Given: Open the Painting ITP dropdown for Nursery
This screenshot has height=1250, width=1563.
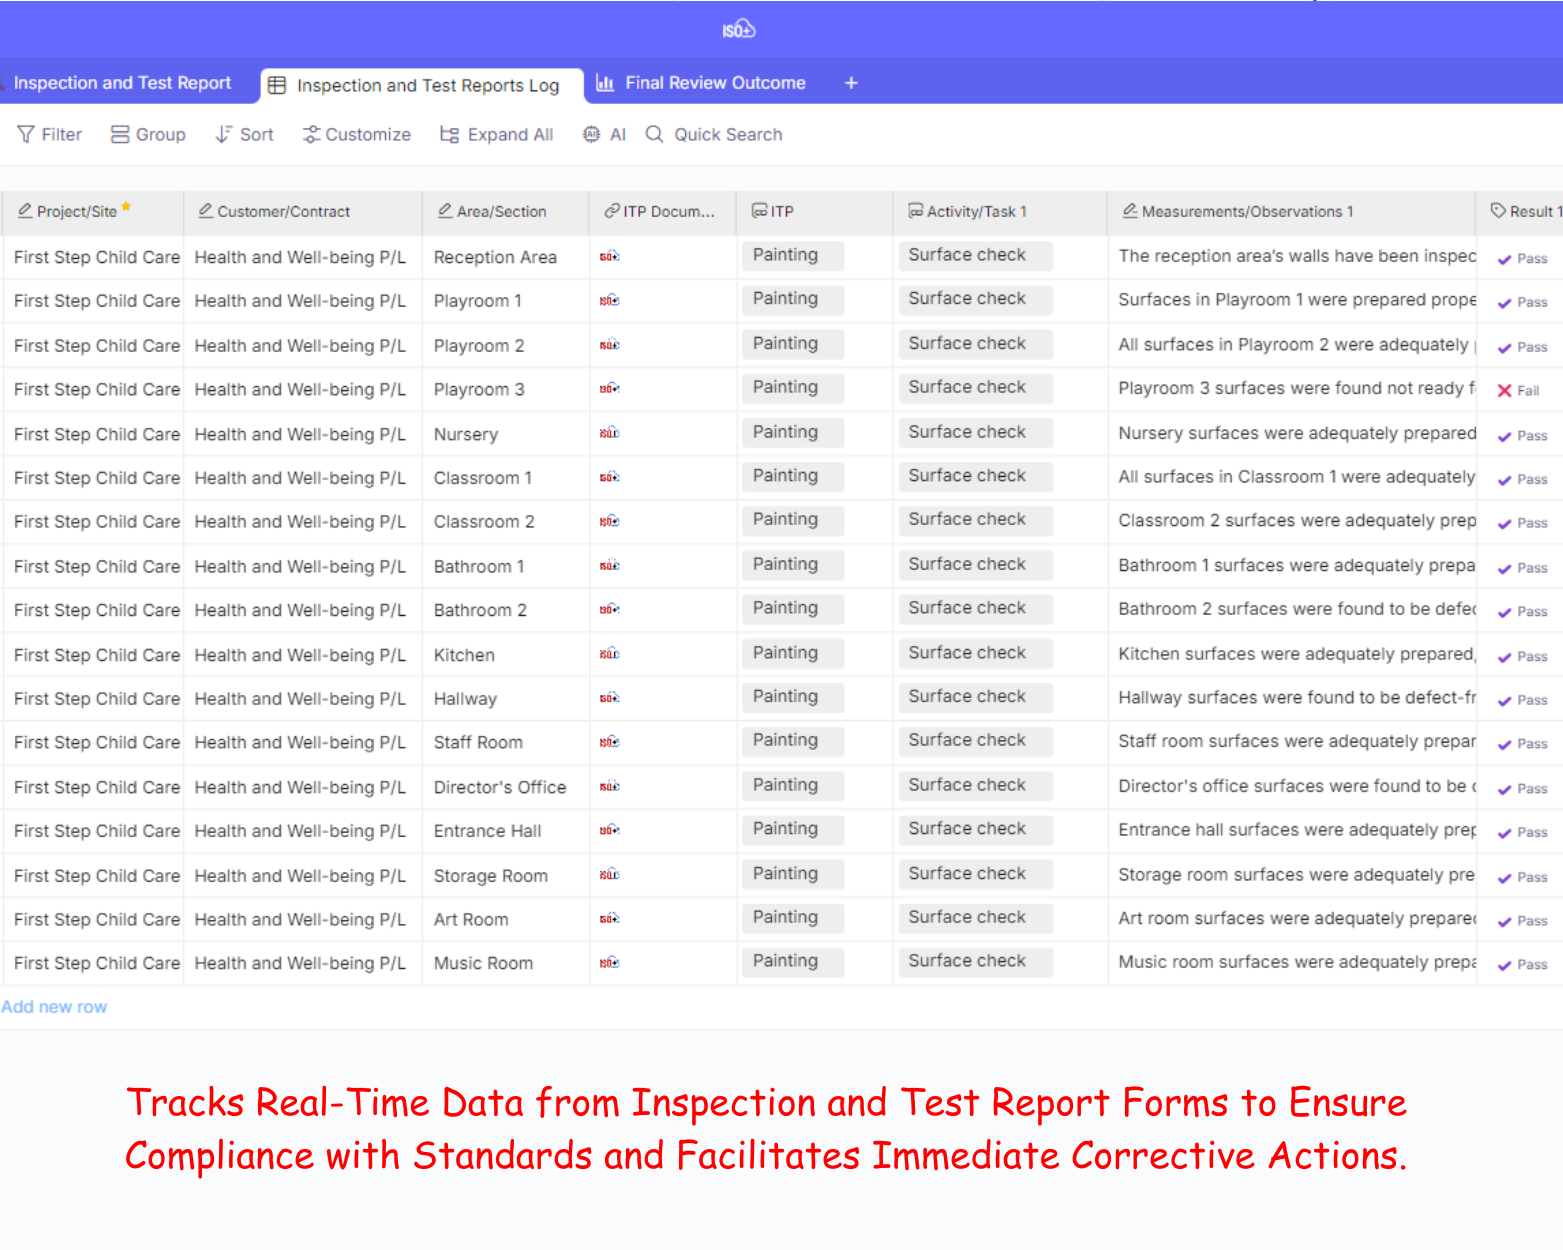Looking at the screenshot, I should pos(792,433).
